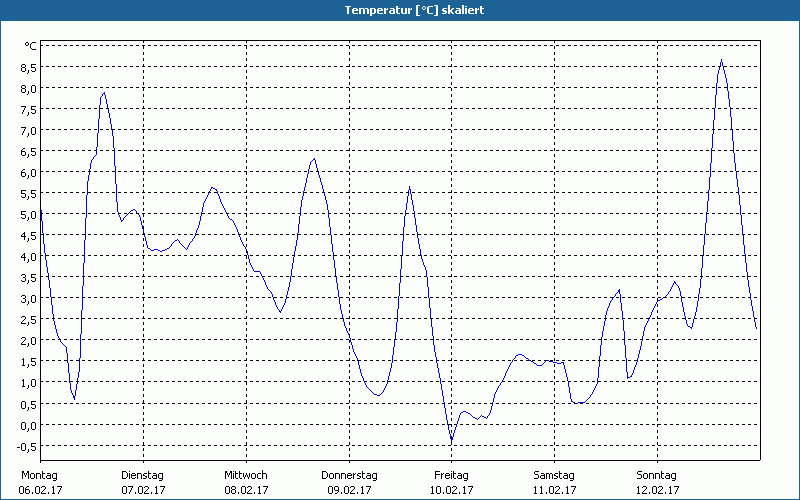Select the 7,0 y-axis label

[28, 130]
